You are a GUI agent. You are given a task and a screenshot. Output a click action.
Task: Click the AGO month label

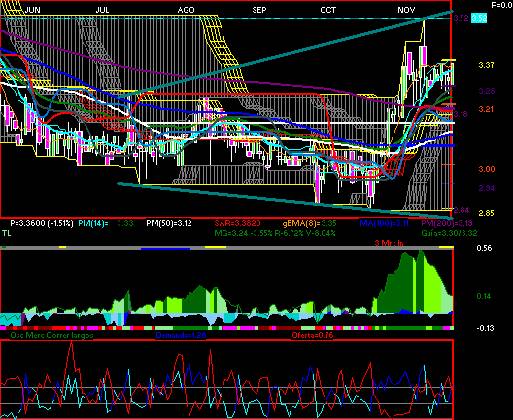pyautogui.click(x=186, y=10)
